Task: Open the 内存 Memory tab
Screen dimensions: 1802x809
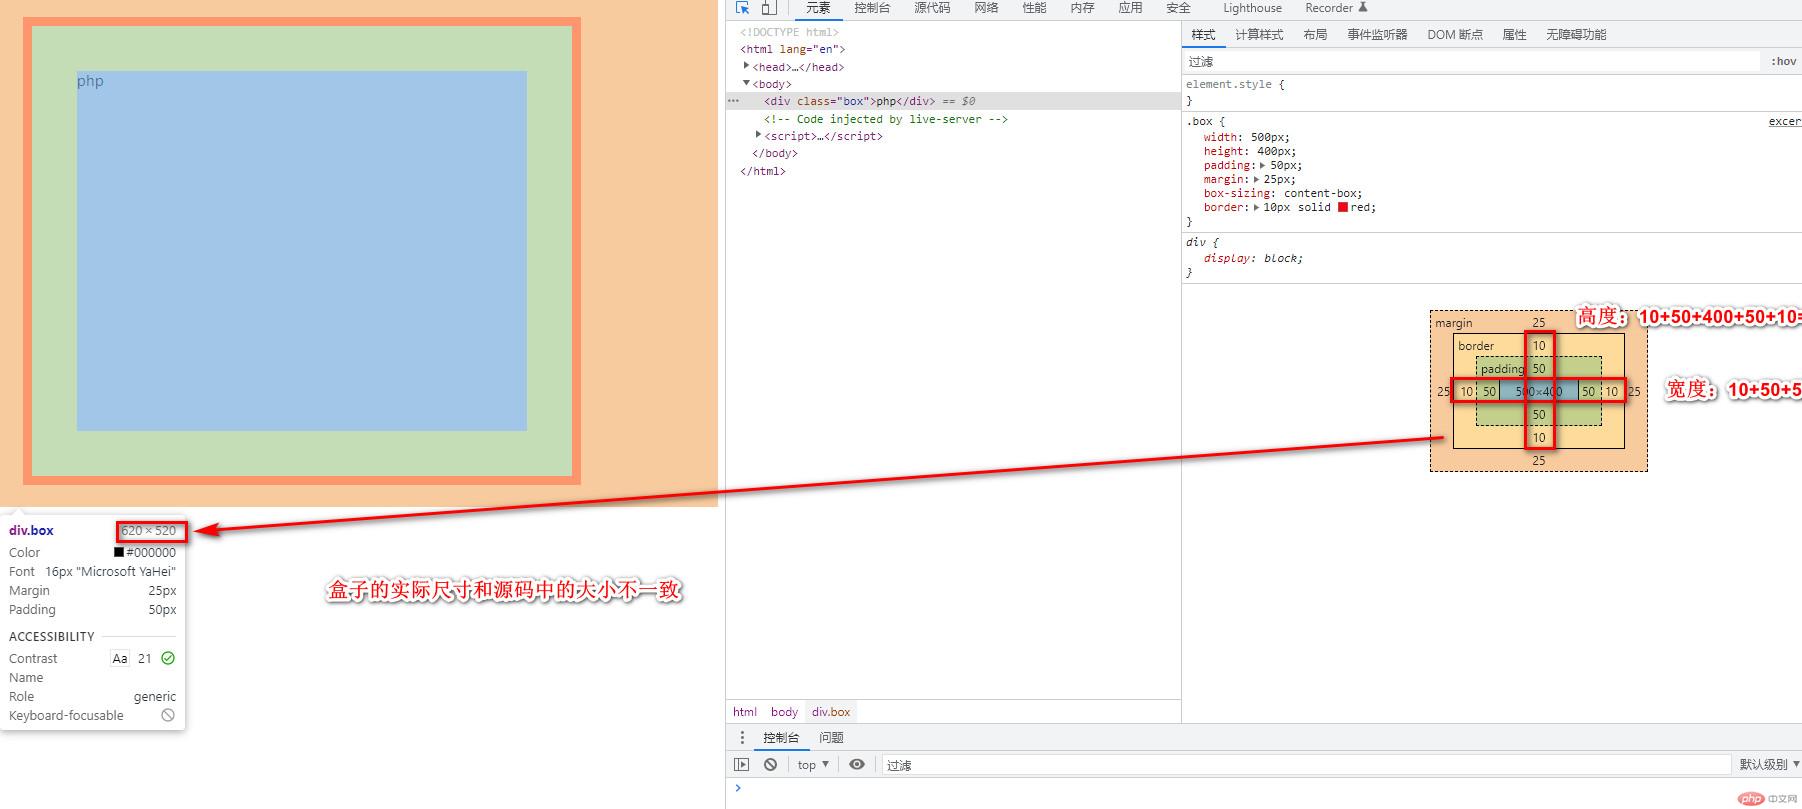Action: pyautogui.click(x=1082, y=8)
